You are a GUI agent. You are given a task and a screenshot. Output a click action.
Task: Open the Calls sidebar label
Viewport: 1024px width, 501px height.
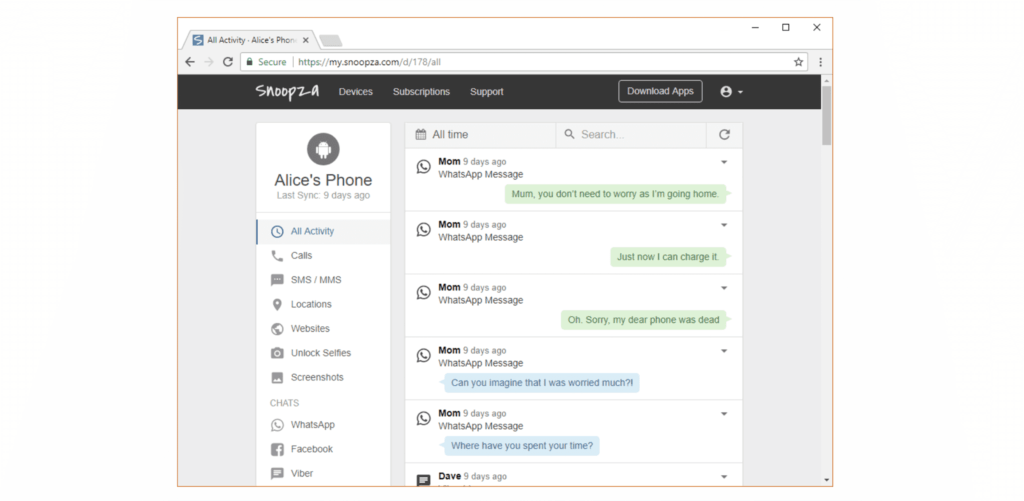[302, 255]
